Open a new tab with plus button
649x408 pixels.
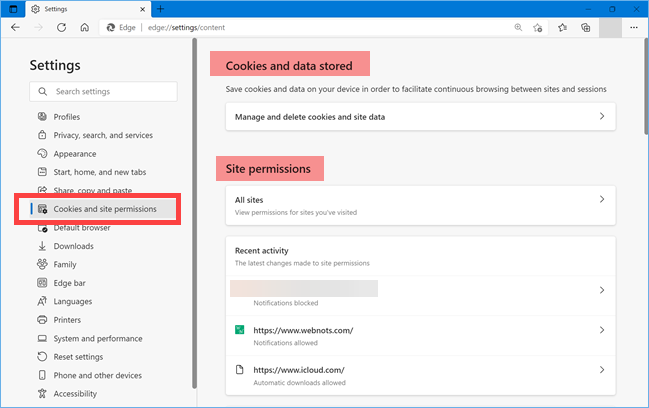161,9
